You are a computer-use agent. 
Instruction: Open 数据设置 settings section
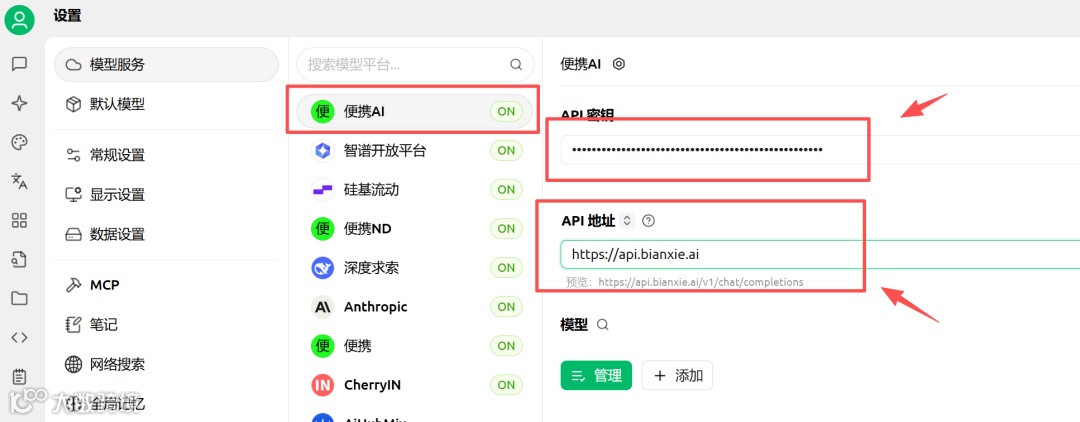(166, 234)
